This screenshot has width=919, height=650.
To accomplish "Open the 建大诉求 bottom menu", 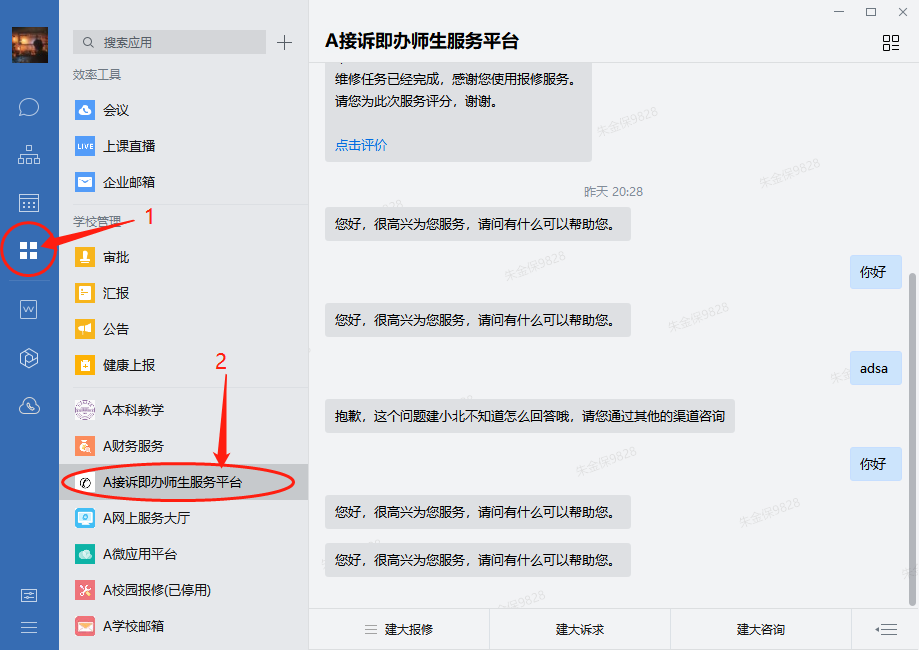I will click(580, 629).
